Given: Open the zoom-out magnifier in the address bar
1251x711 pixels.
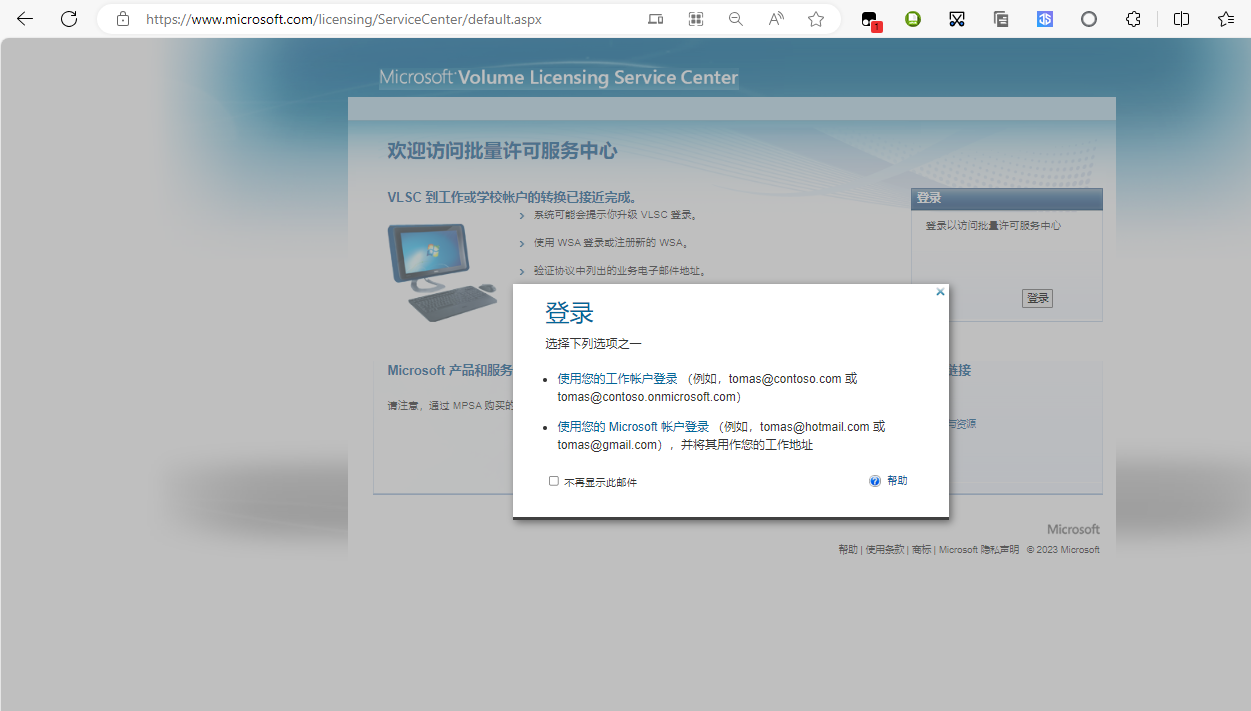Looking at the screenshot, I should pos(736,19).
